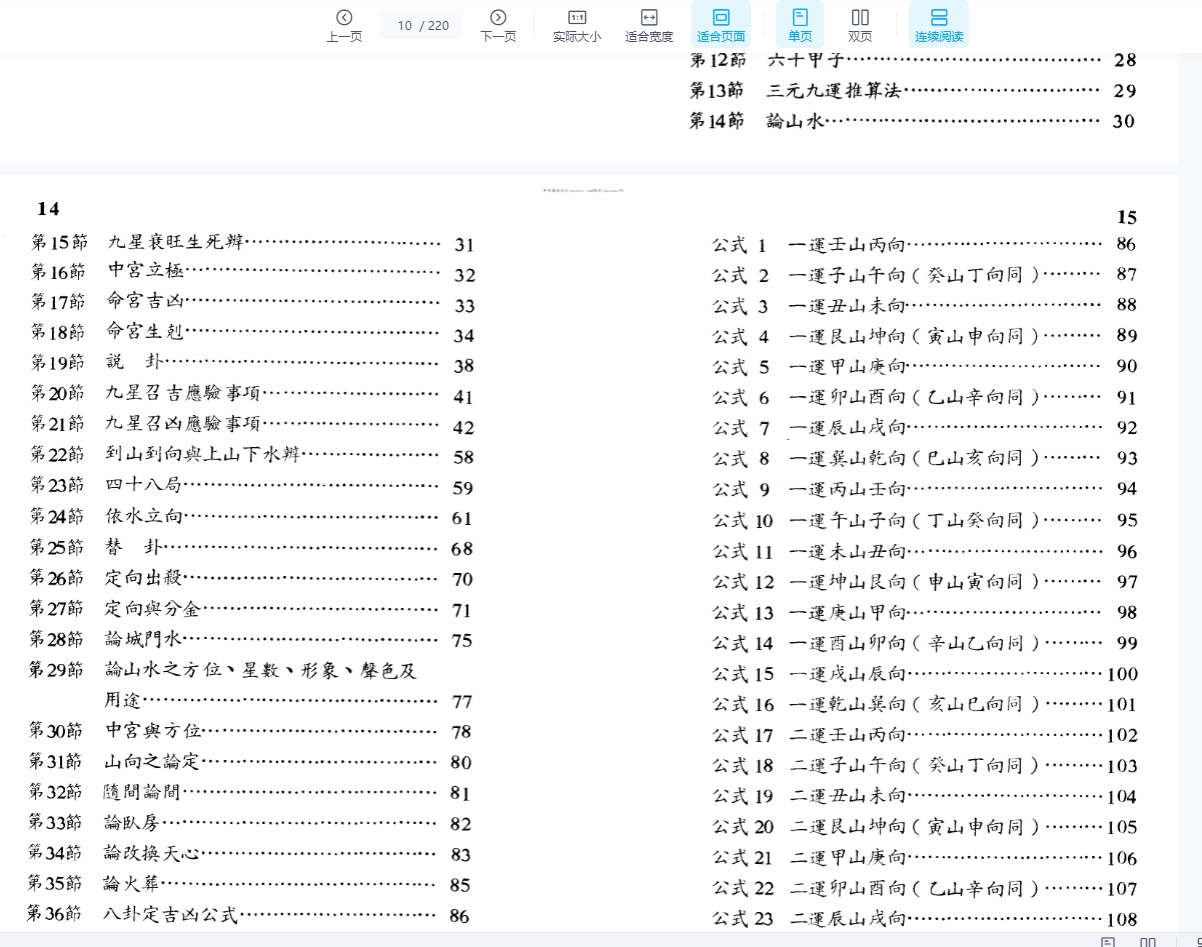Select fit width (适合宽度) view
Viewport: 1202px width, 947px height.
649,25
